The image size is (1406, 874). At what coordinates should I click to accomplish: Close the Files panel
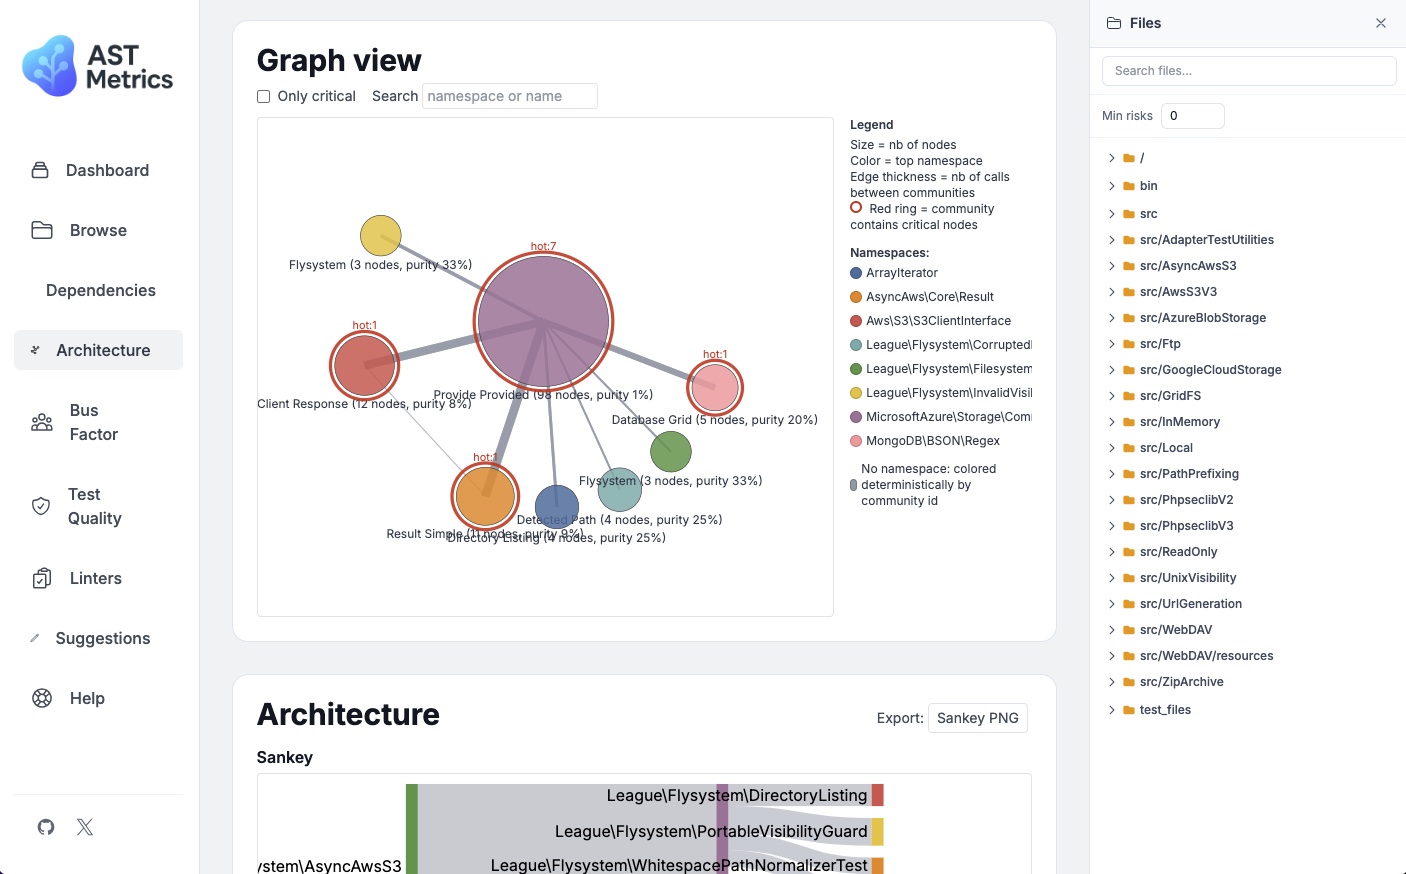1380,23
